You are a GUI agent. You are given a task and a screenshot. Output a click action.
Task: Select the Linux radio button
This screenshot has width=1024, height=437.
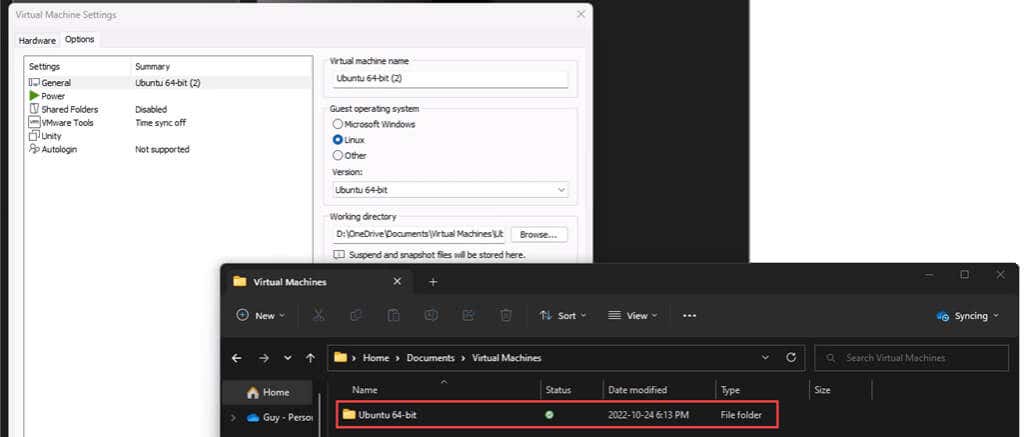pyautogui.click(x=338, y=140)
